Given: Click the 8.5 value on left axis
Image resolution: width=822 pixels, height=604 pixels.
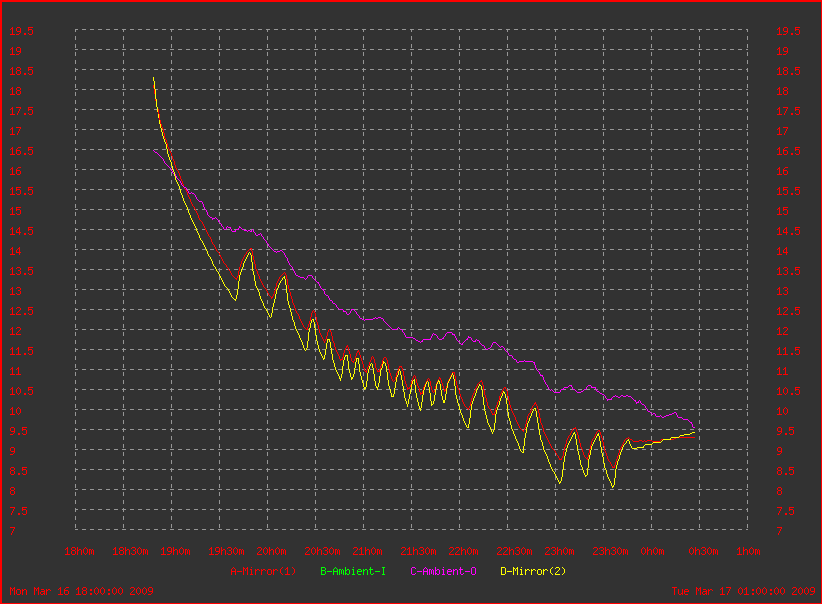Looking at the screenshot, I should click(x=18, y=471).
